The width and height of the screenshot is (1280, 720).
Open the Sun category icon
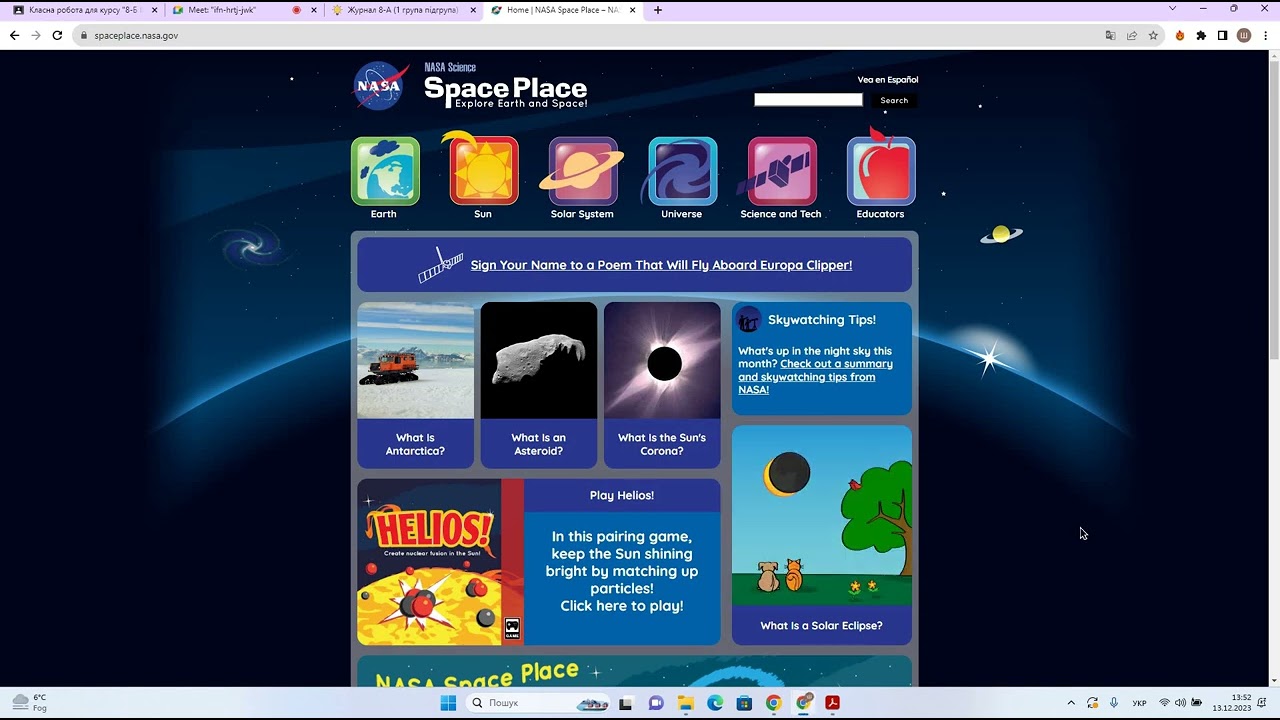pos(483,171)
